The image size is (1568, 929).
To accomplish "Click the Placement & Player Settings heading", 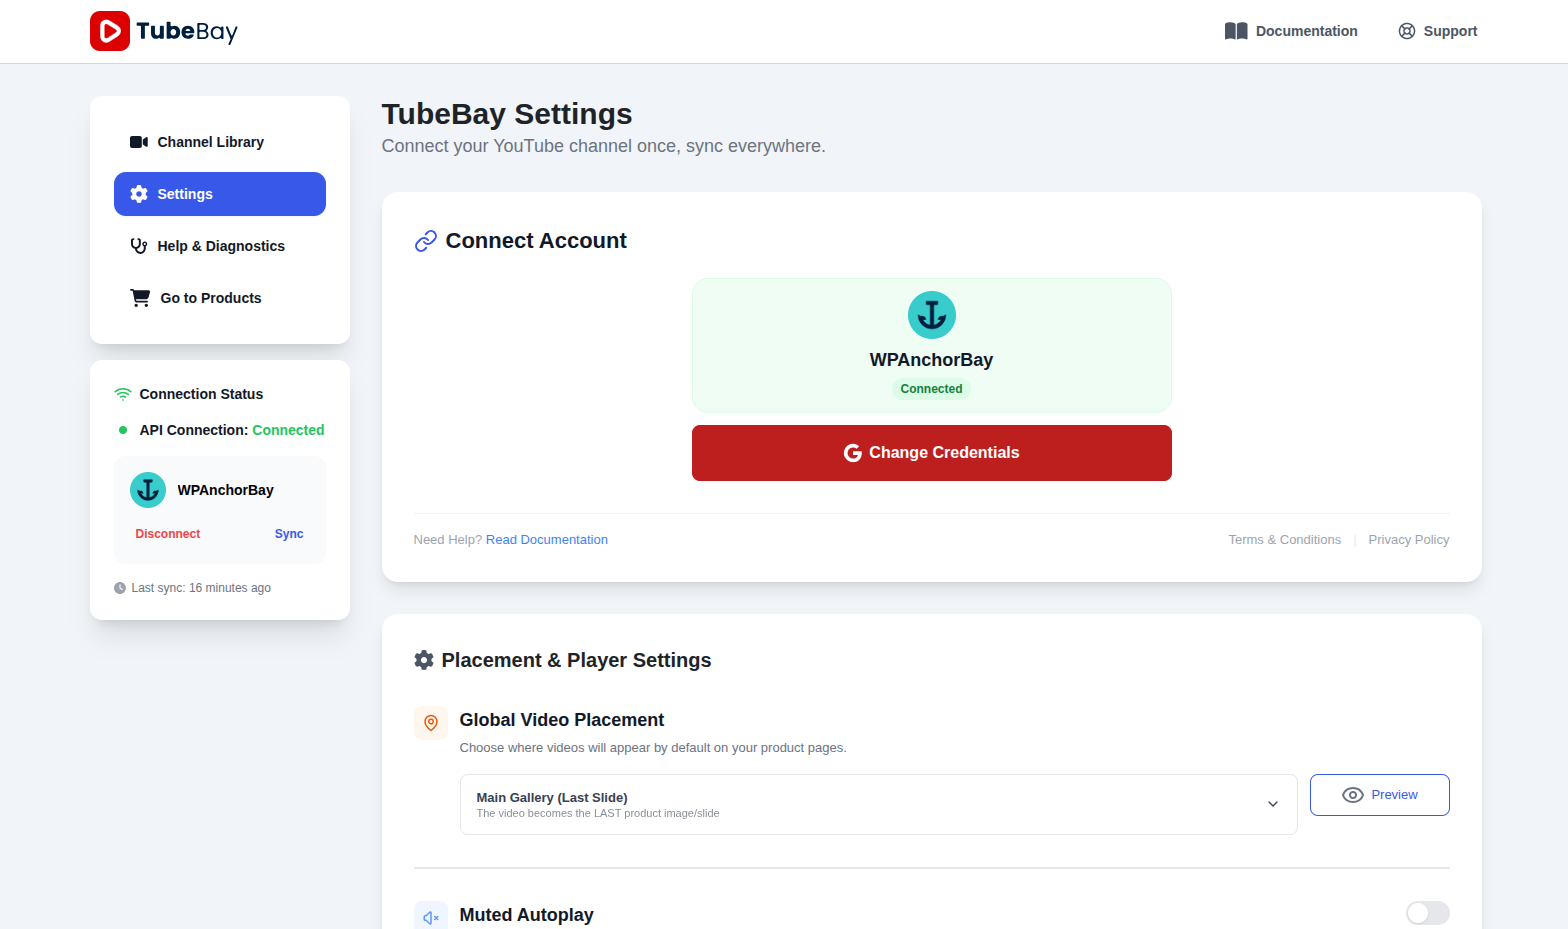I will click(577, 660).
